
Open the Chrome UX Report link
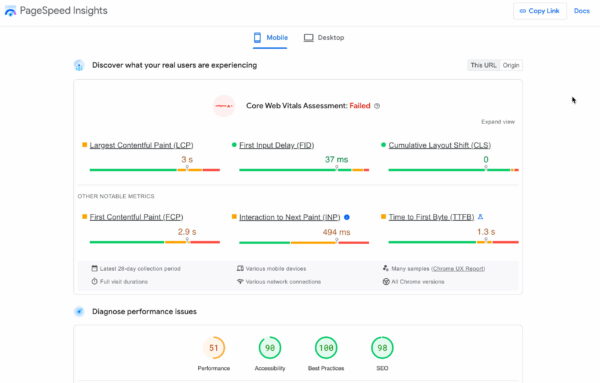[458, 269]
